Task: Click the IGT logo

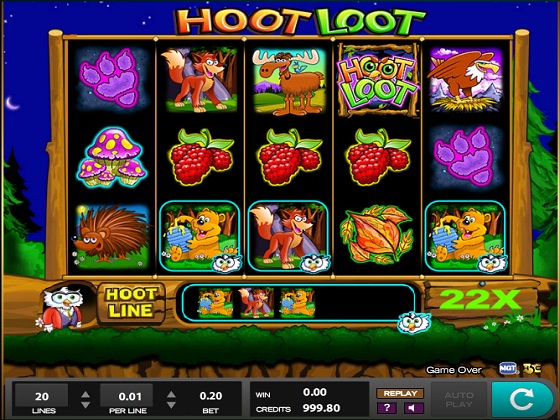Action: 508,368
